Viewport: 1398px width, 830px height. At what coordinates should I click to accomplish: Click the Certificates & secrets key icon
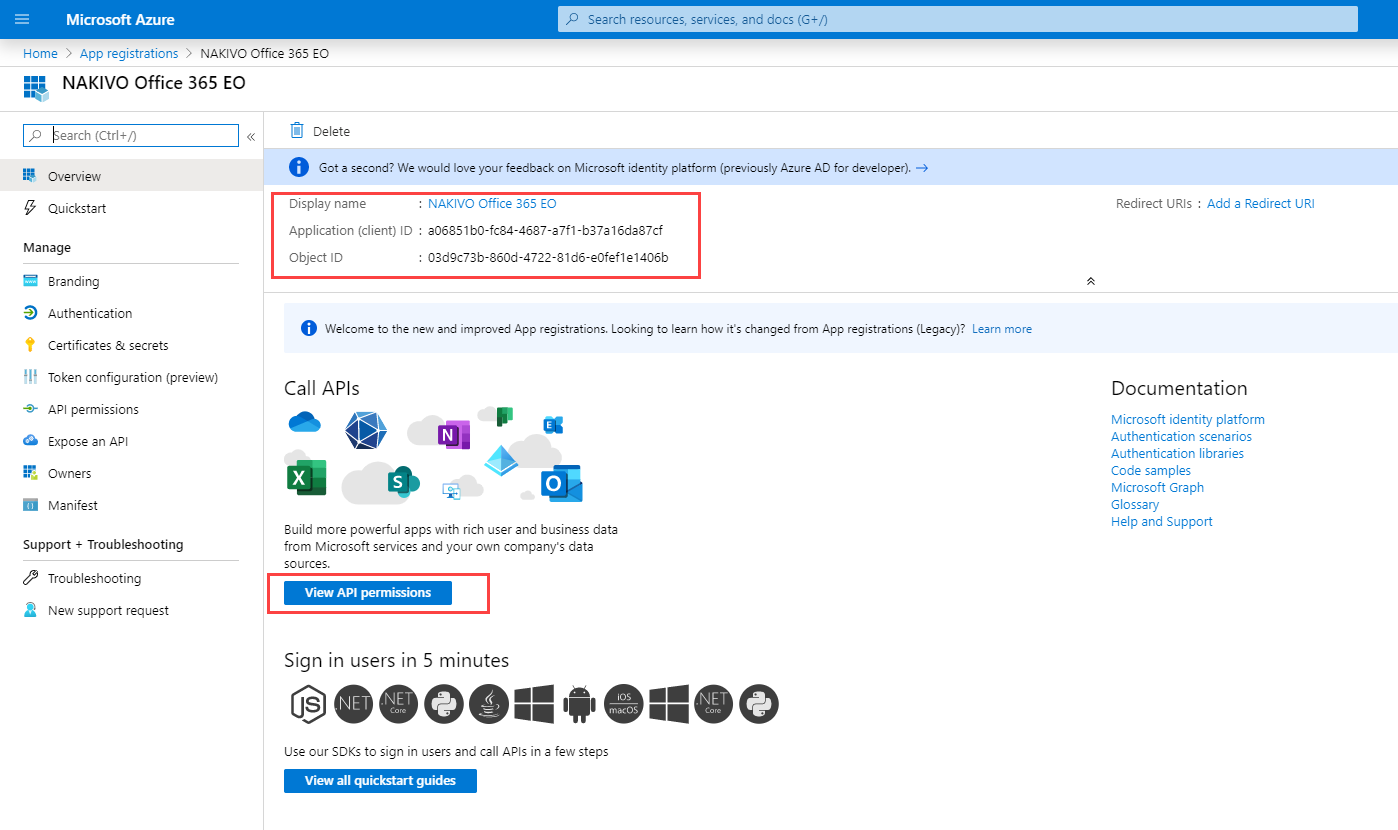(30, 345)
